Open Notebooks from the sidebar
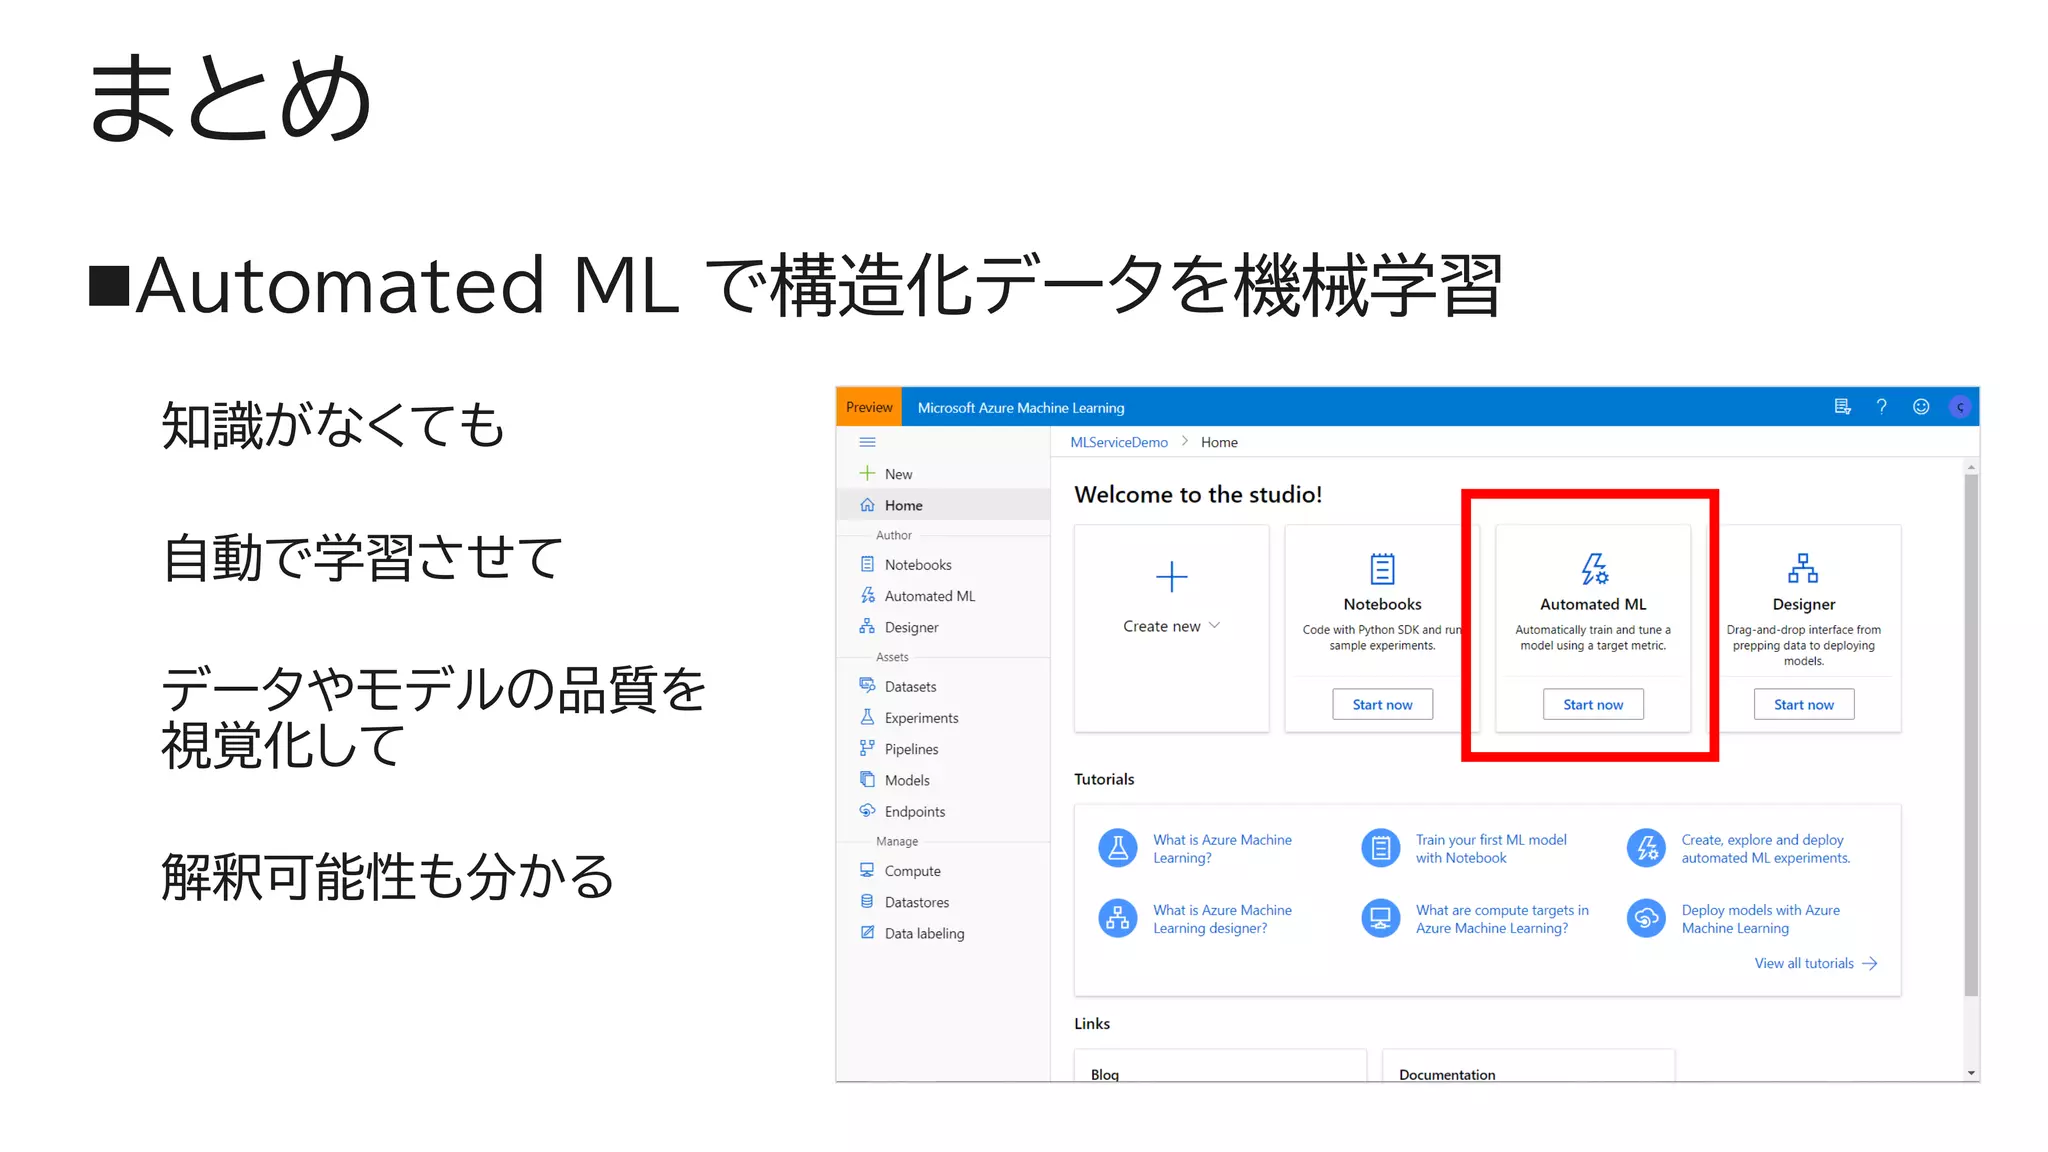Screen dimensions: 2048x1152 pos(943,564)
